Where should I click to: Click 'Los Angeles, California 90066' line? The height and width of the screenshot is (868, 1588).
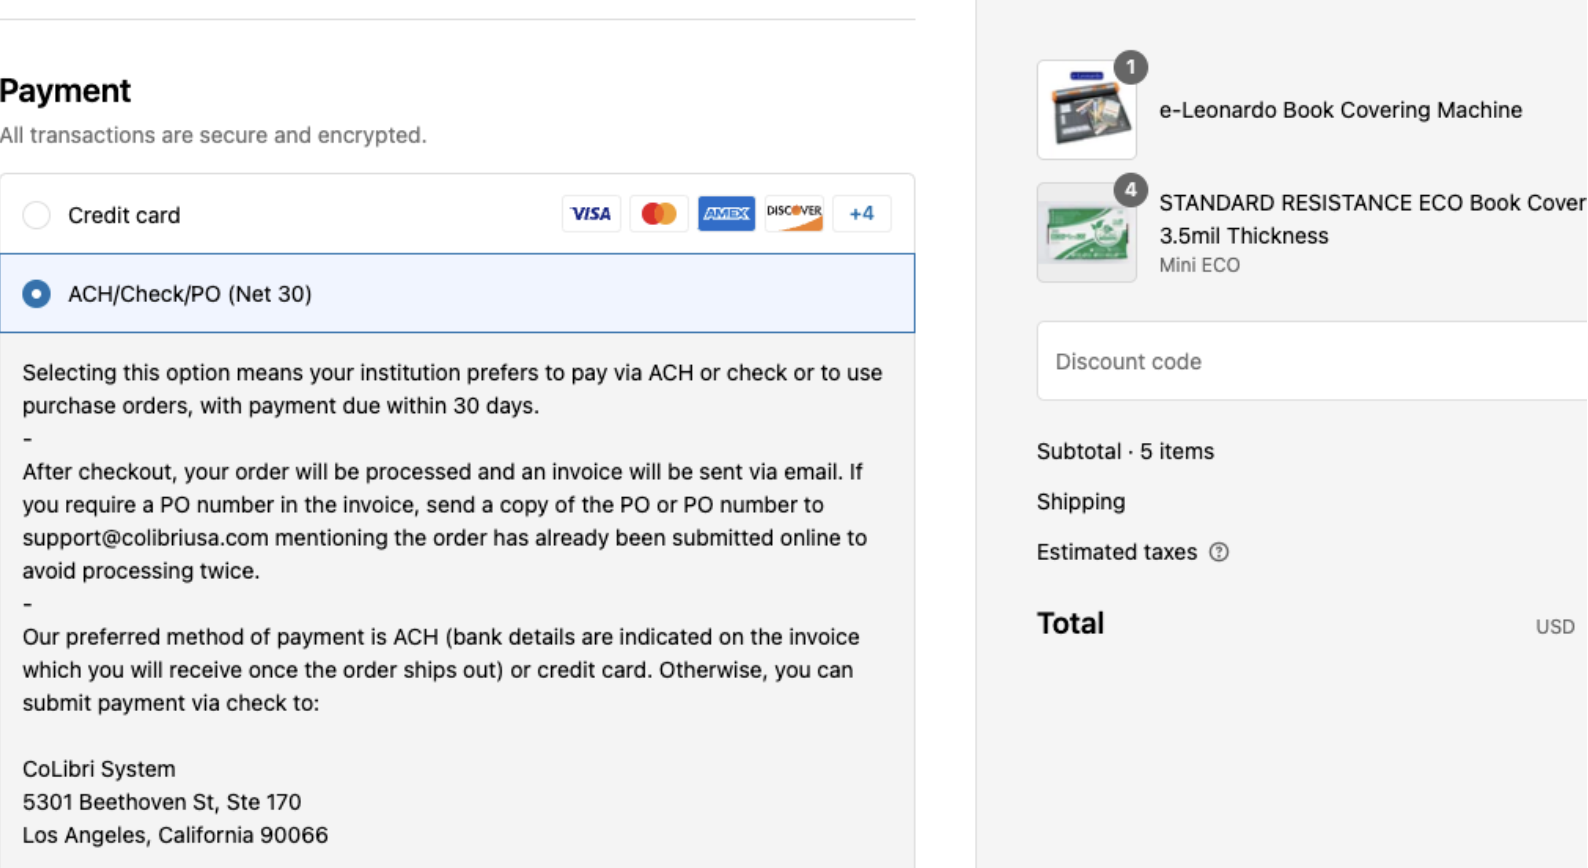175,835
